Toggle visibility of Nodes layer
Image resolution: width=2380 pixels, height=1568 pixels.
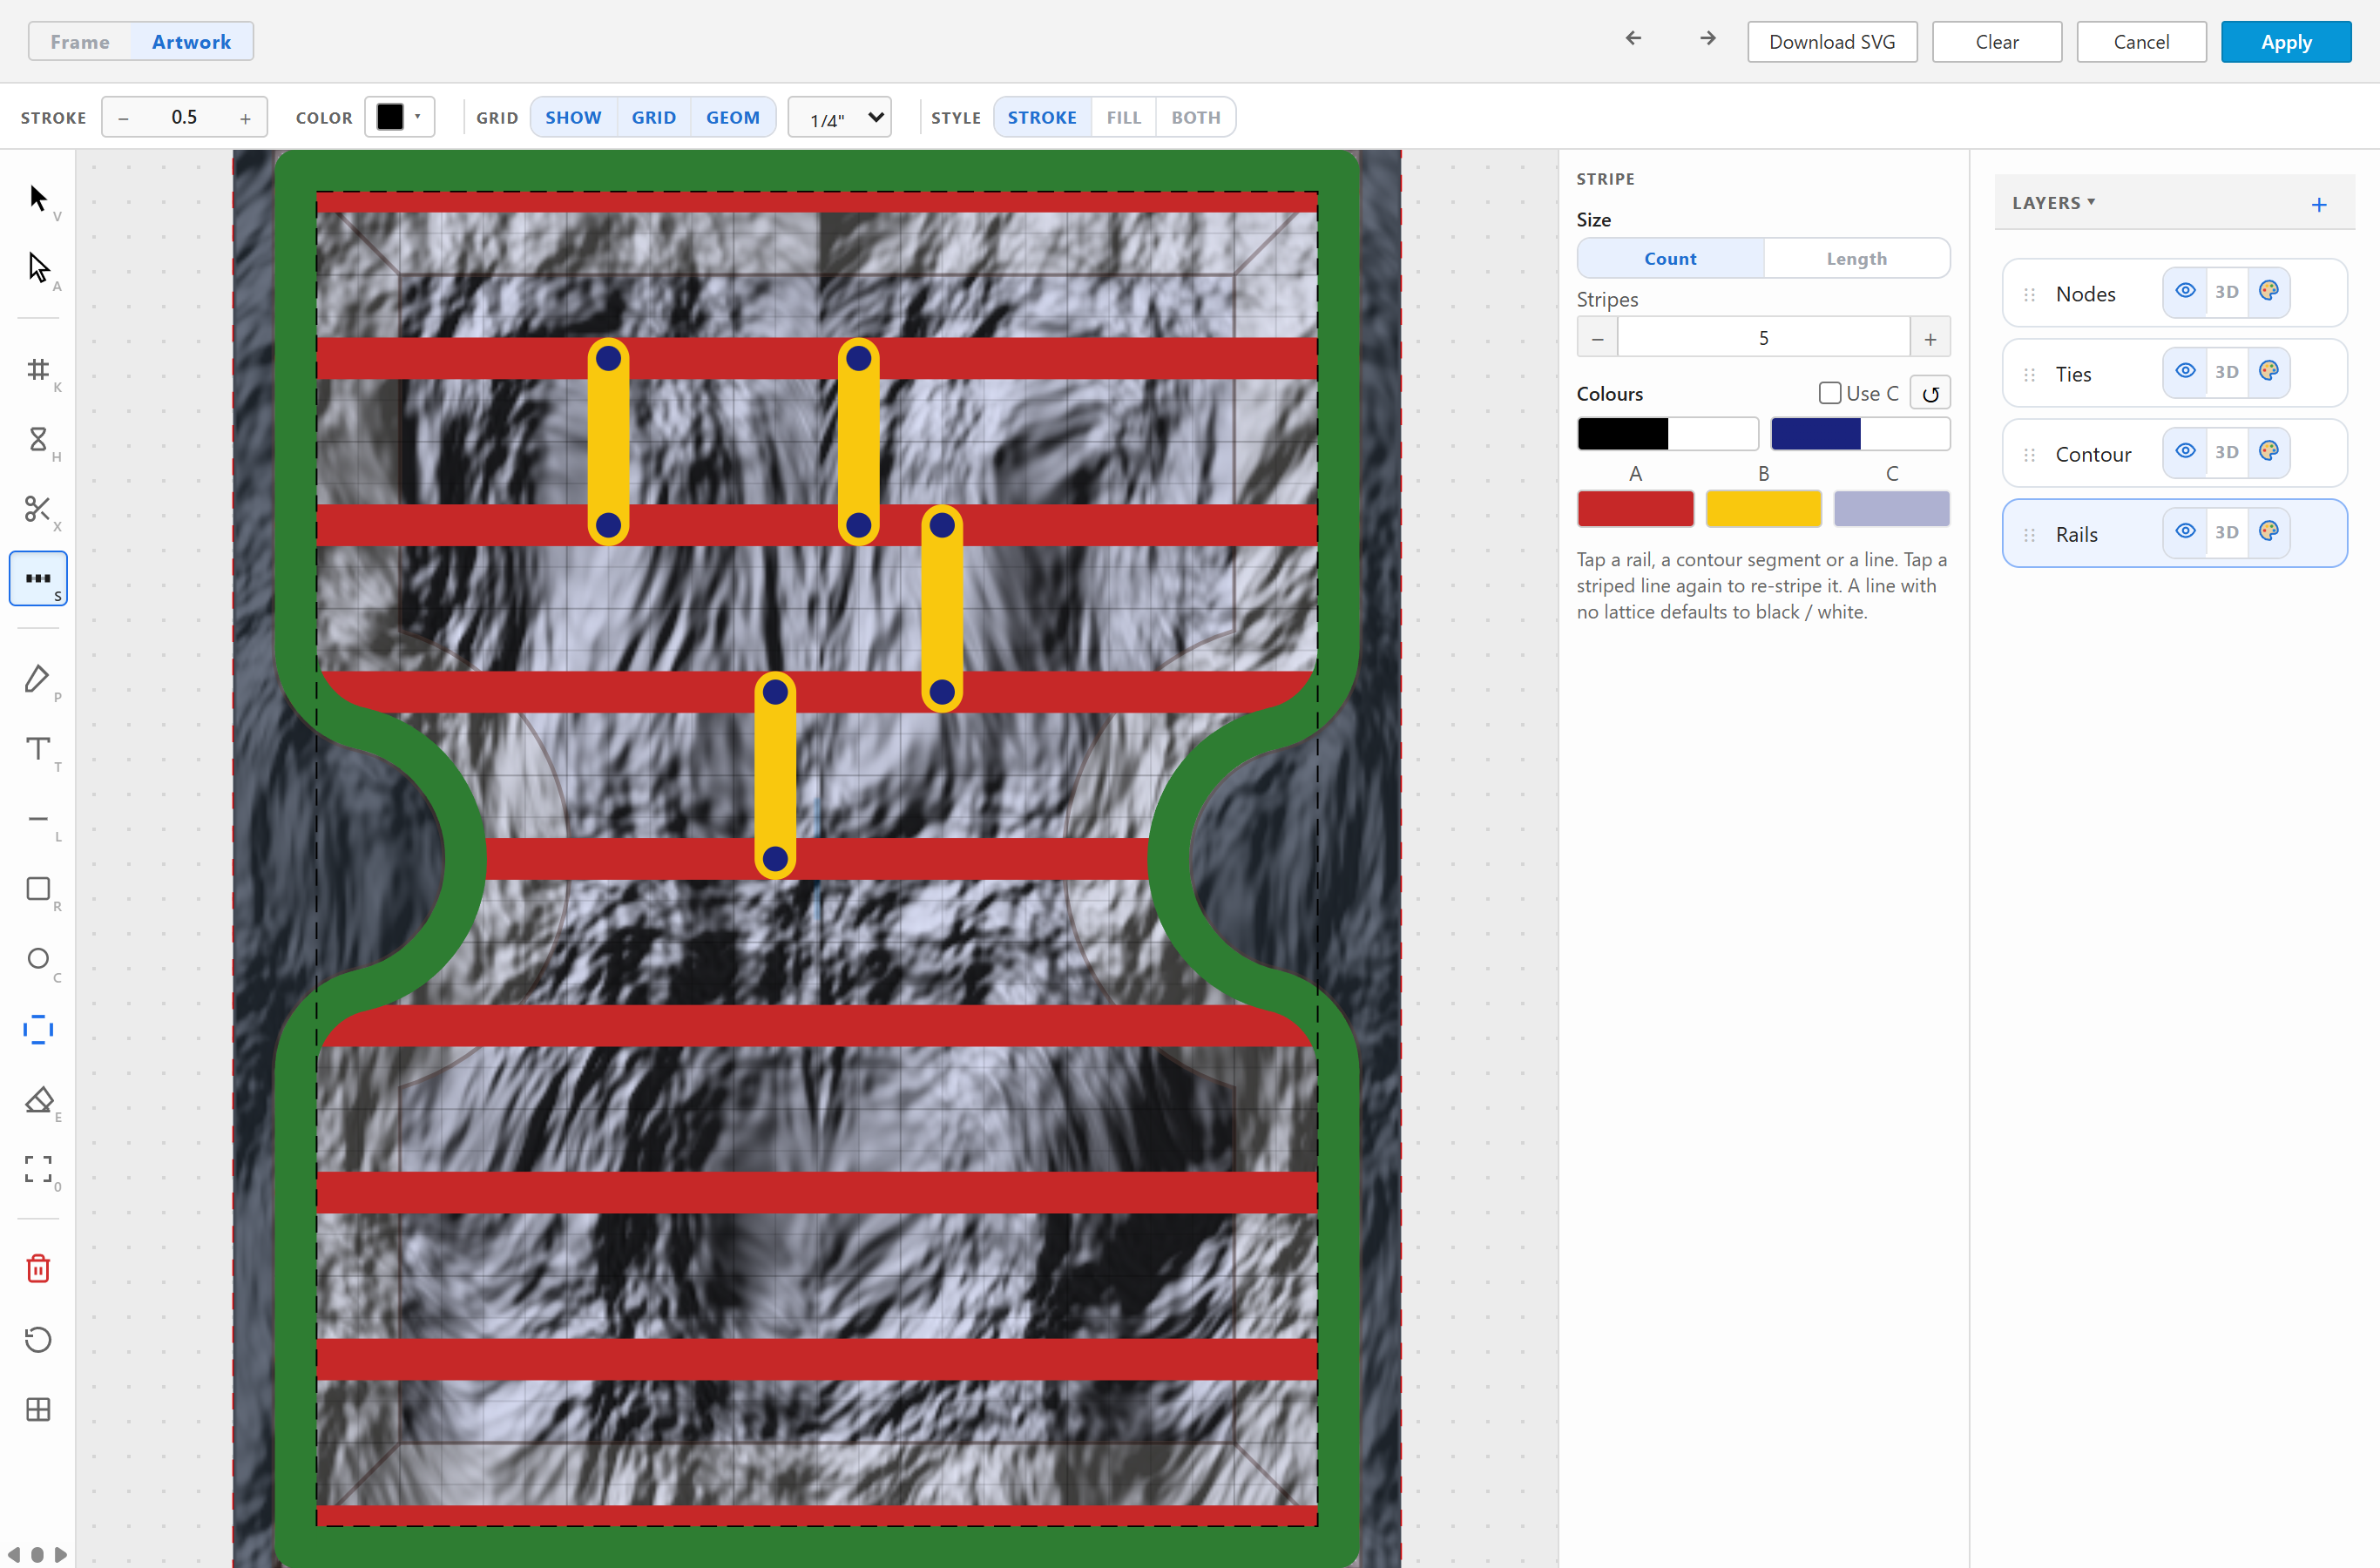point(2185,291)
